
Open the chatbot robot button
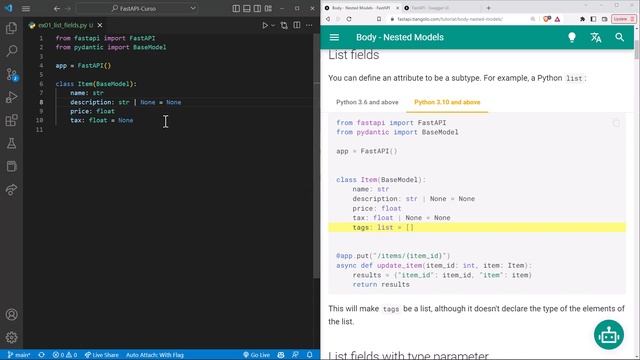[609, 335]
